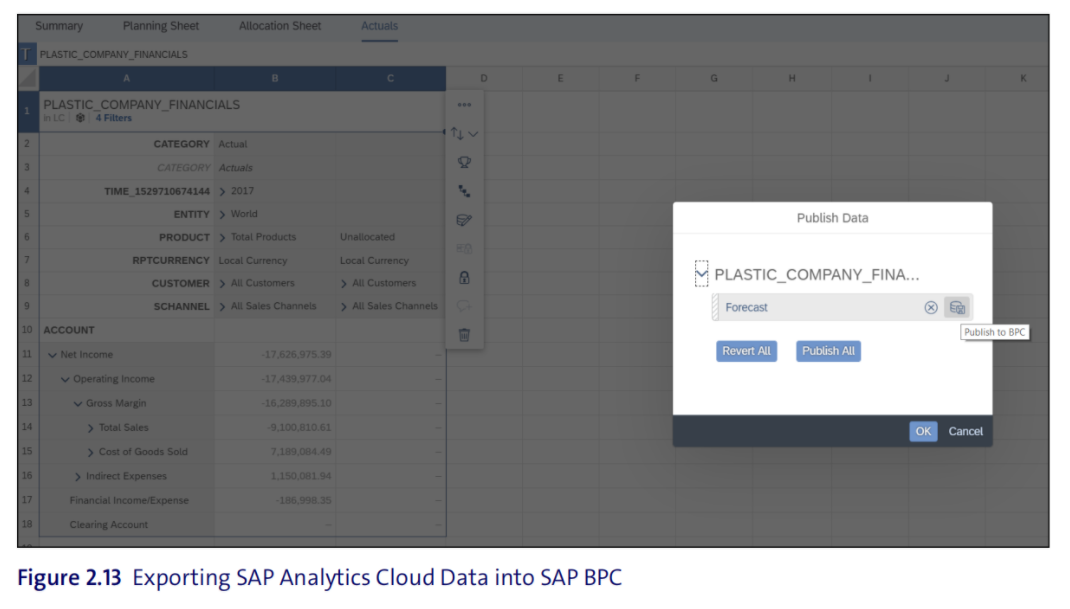Expand All Sales Channels in column C
The width and height of the screenshot is (1070, 609).
(x=344, y=307)
